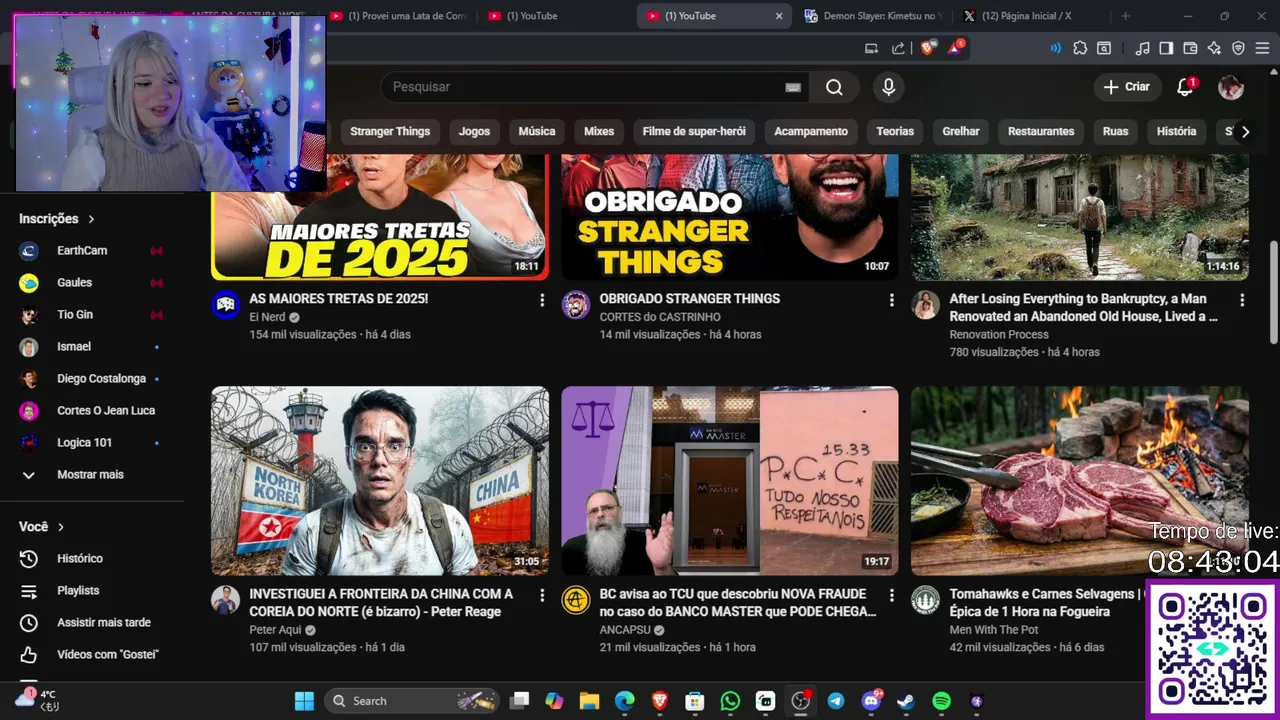
Task: Expand the Mostrar mais subscriptions list
Action: (92, 475)
